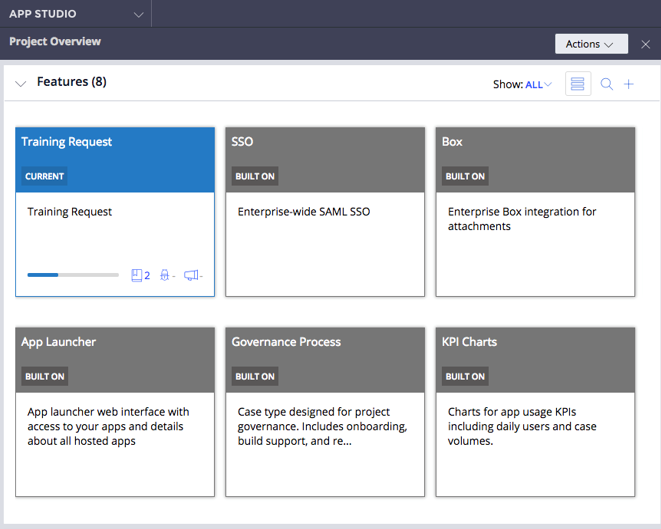The height and width of the screenshot is (529, 661).
Task: Close the Project Overview panel
Action: (646, 44)
